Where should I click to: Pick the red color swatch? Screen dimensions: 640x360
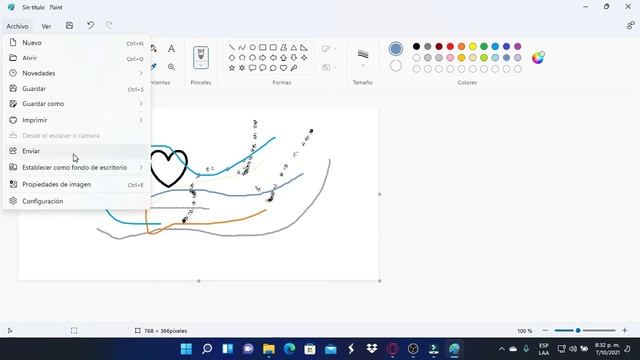(x=450, y=46)
